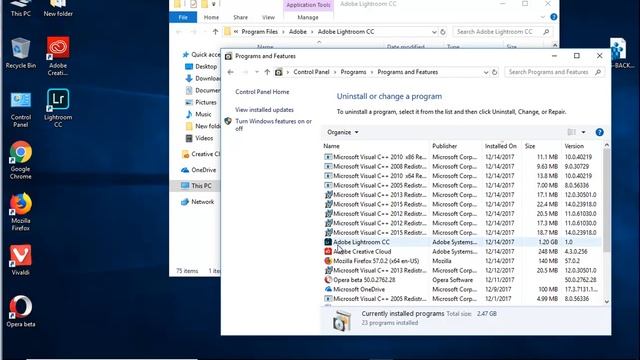Click Turn Windows features on or off
Viewport: 640px width, 360px height.
(273, 125)
